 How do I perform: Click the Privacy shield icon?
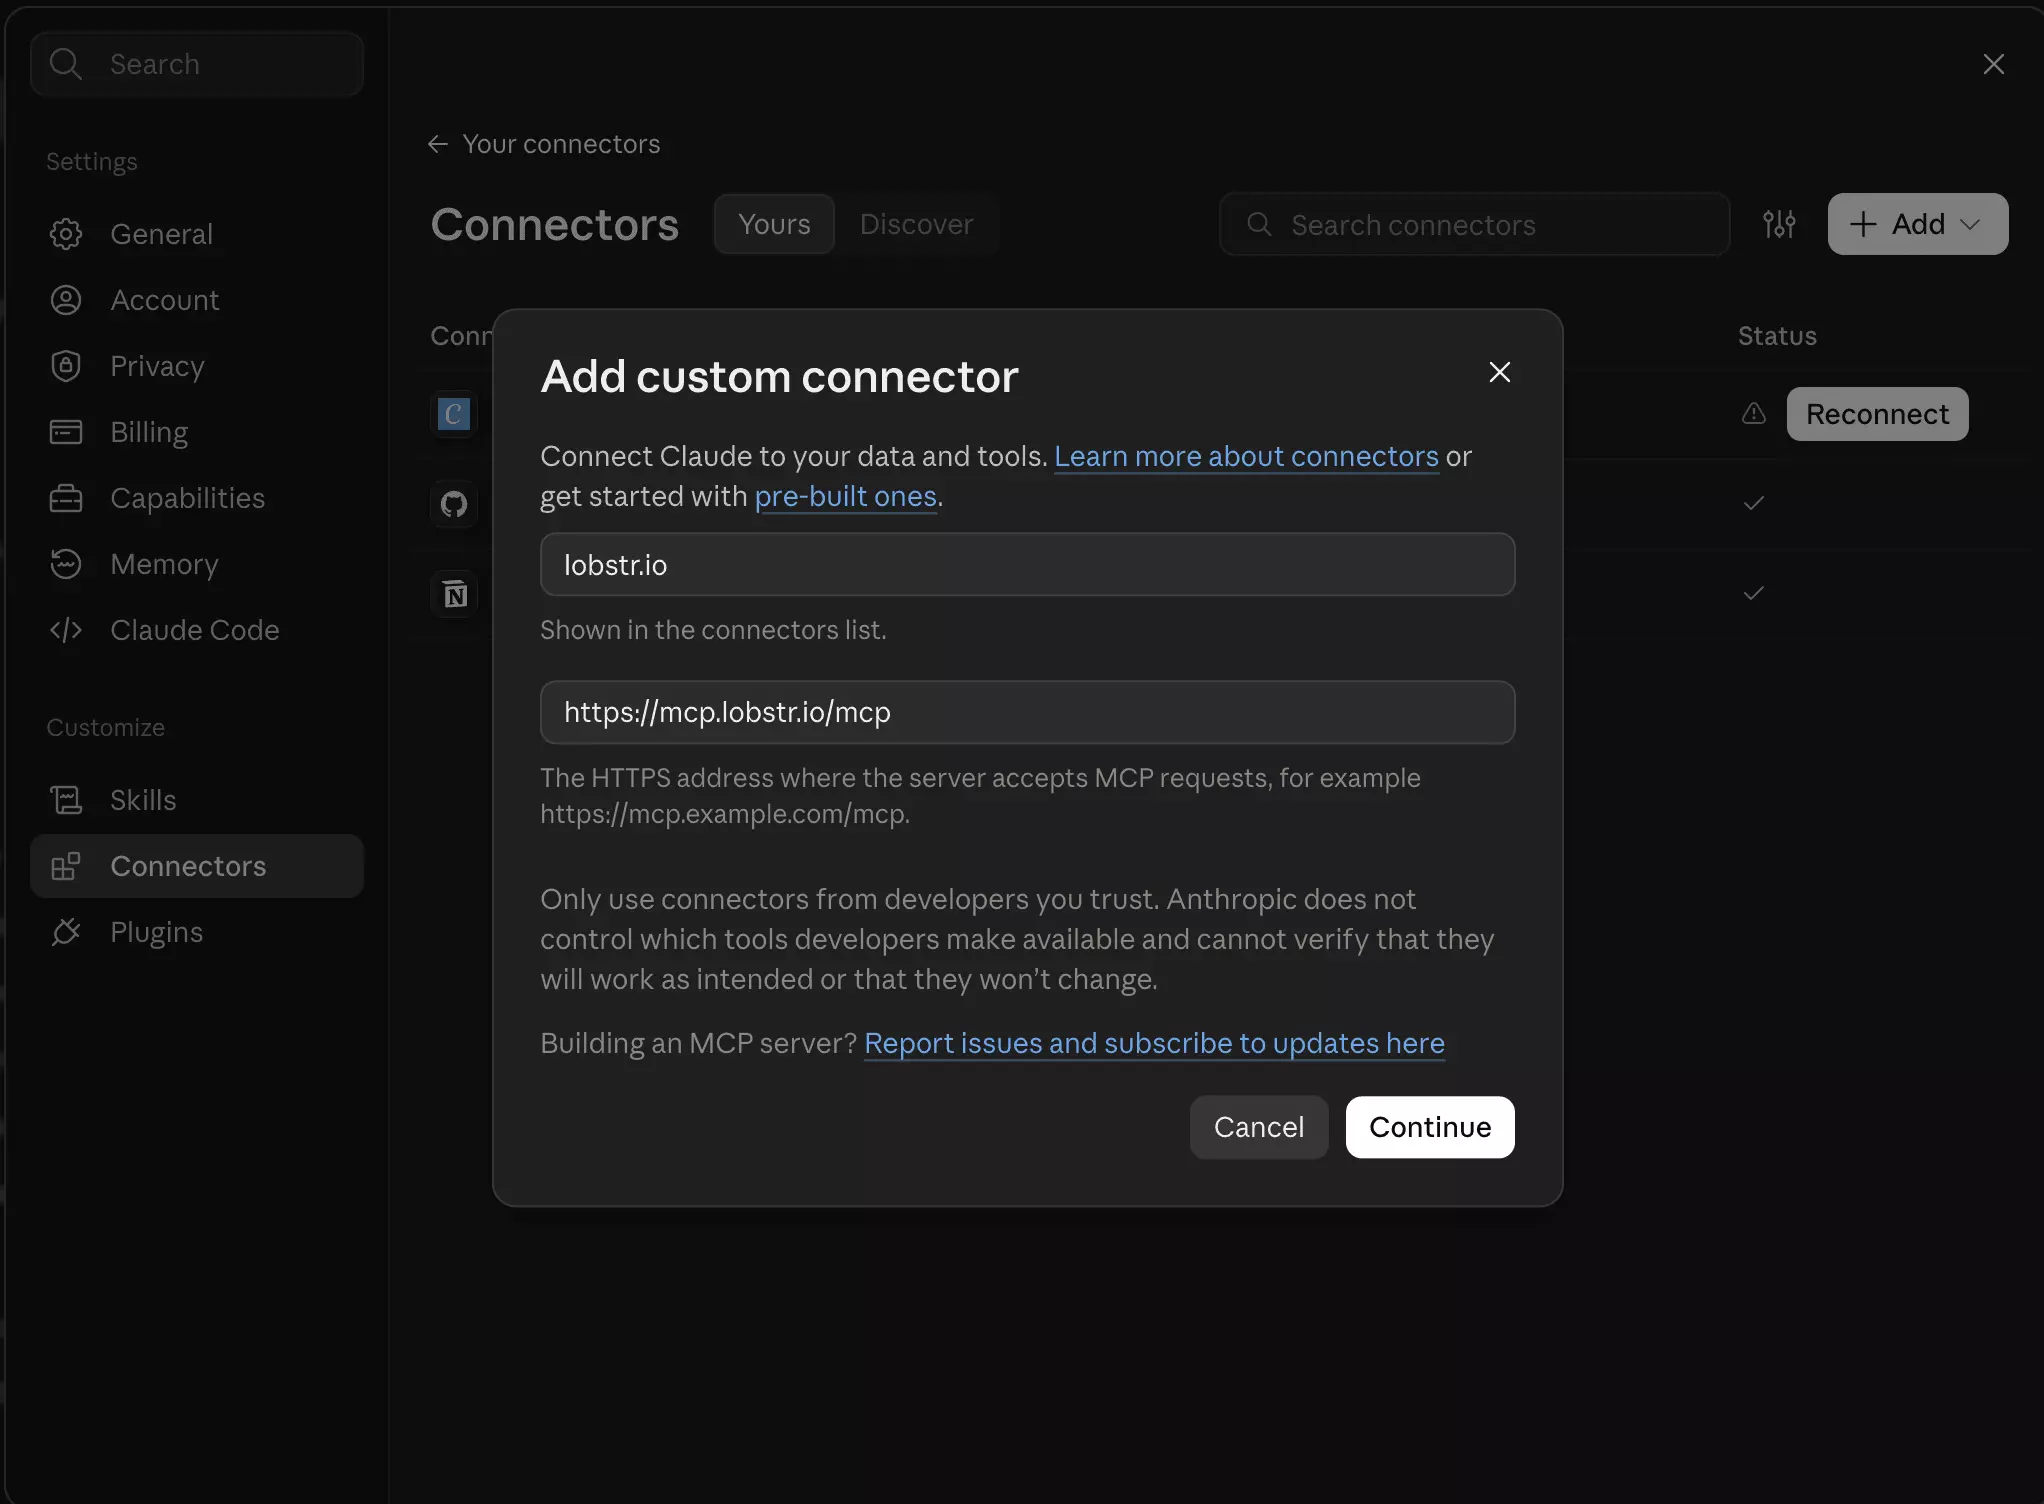tap(66, 366)
